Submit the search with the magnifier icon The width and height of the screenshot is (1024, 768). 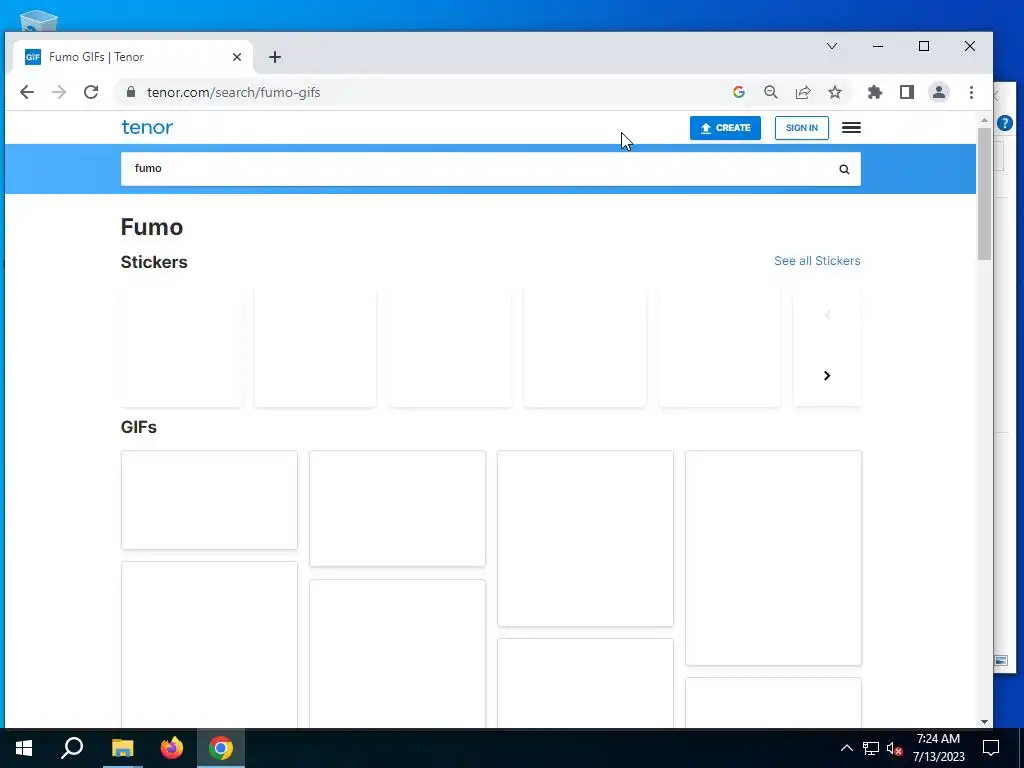(x=844, y=169)
